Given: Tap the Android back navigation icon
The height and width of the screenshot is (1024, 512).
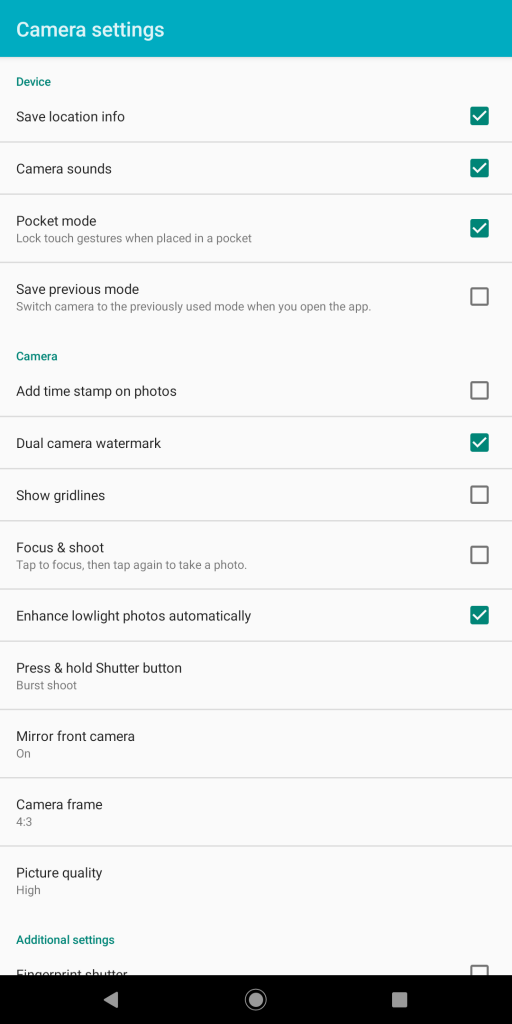Looking at the screenshot, I should [x=112, y=999].
